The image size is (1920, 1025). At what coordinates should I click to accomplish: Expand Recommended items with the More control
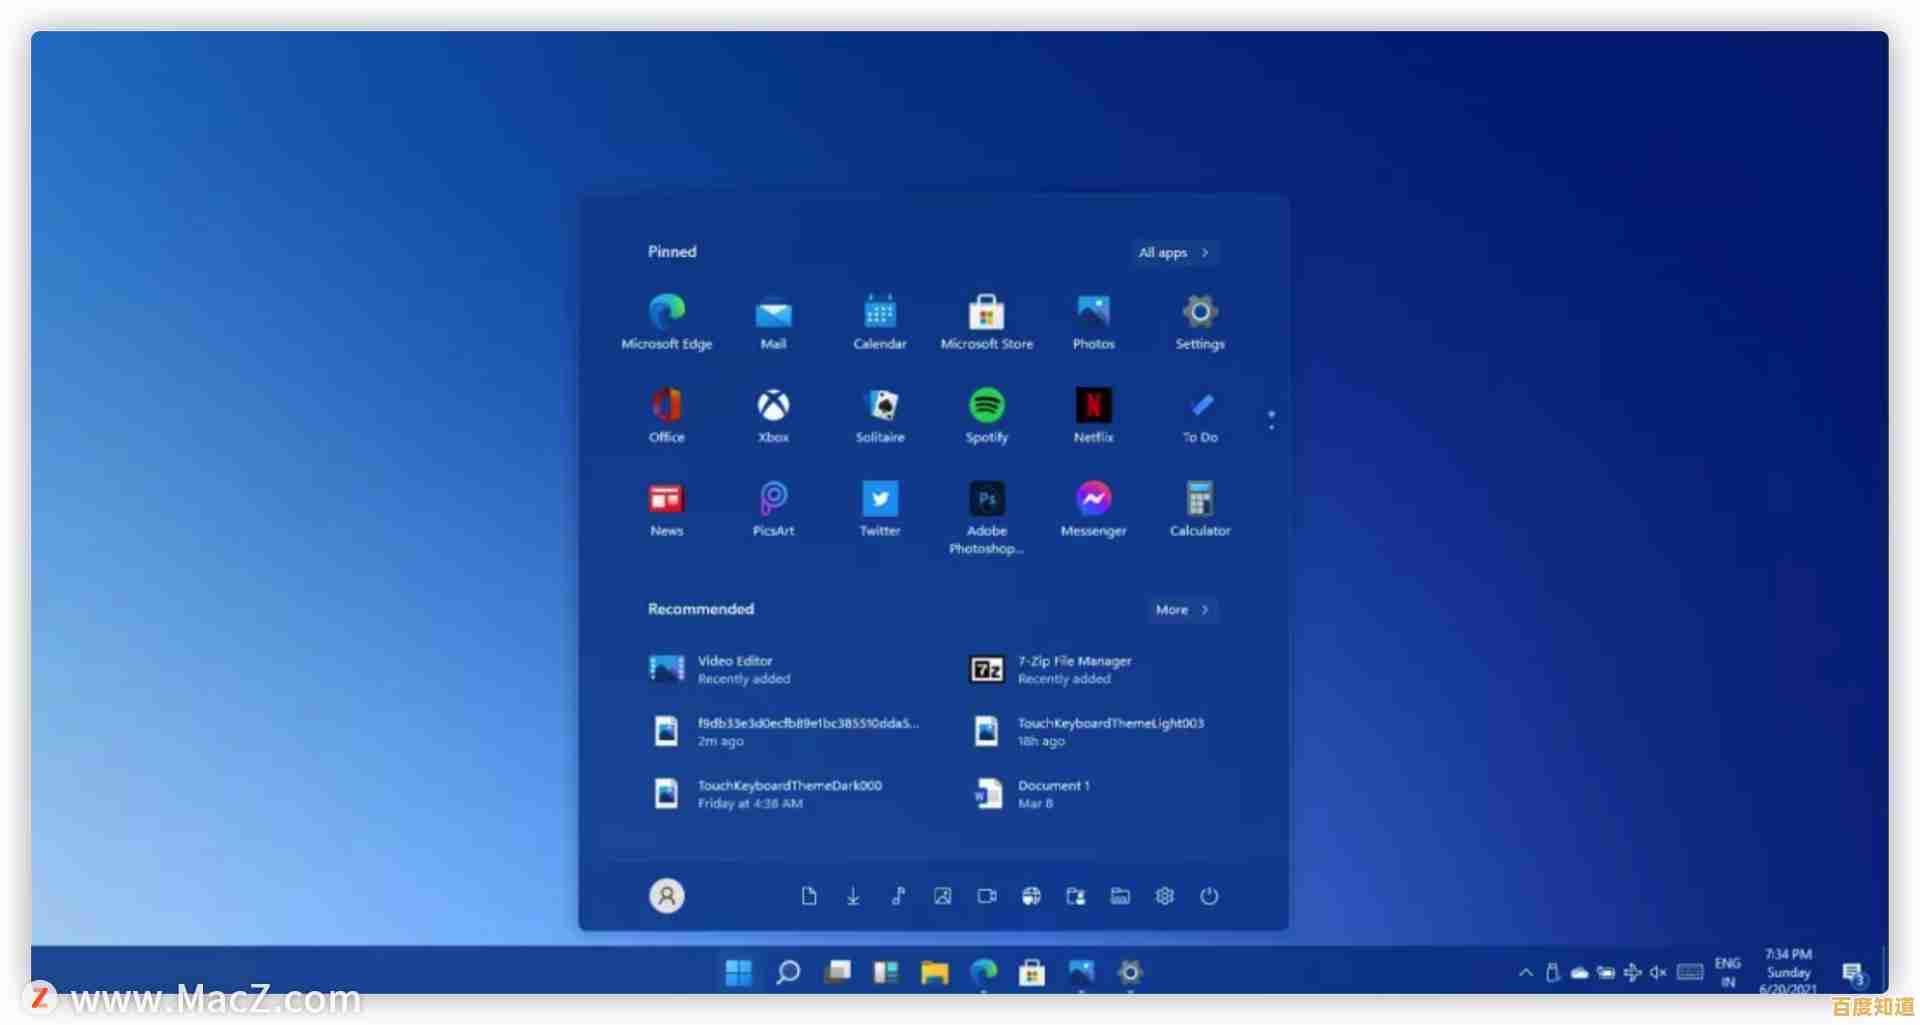pyautogui.click(x=1182, y=610)
